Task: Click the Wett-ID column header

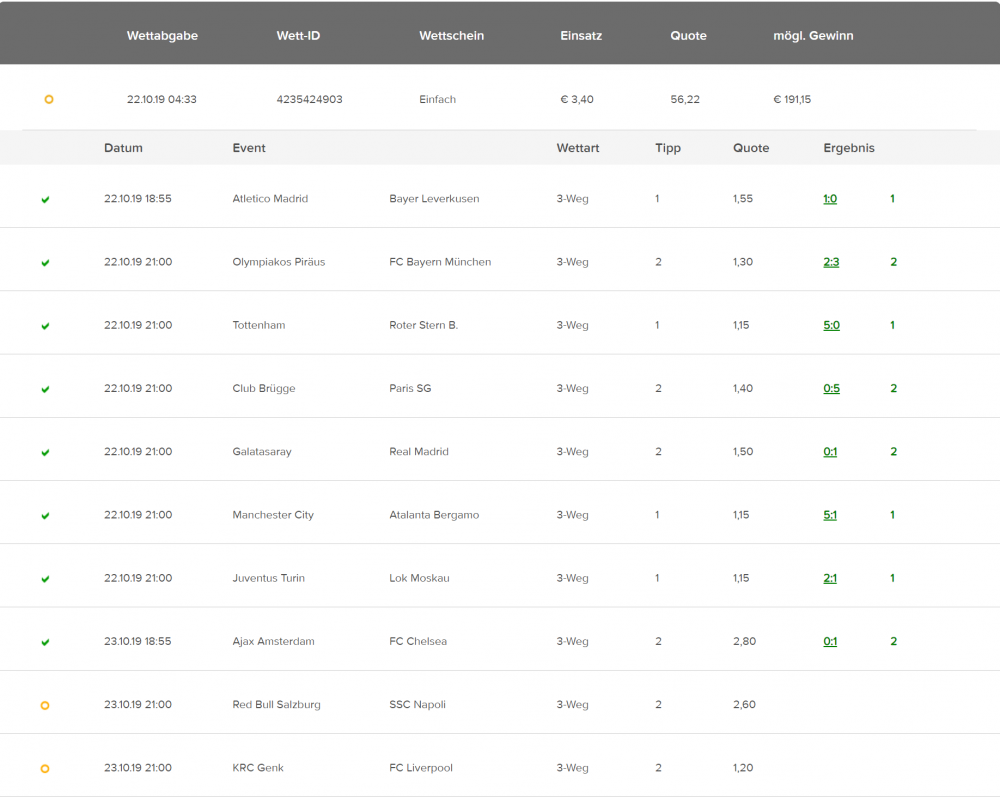Action: click(x=298, y=36)
